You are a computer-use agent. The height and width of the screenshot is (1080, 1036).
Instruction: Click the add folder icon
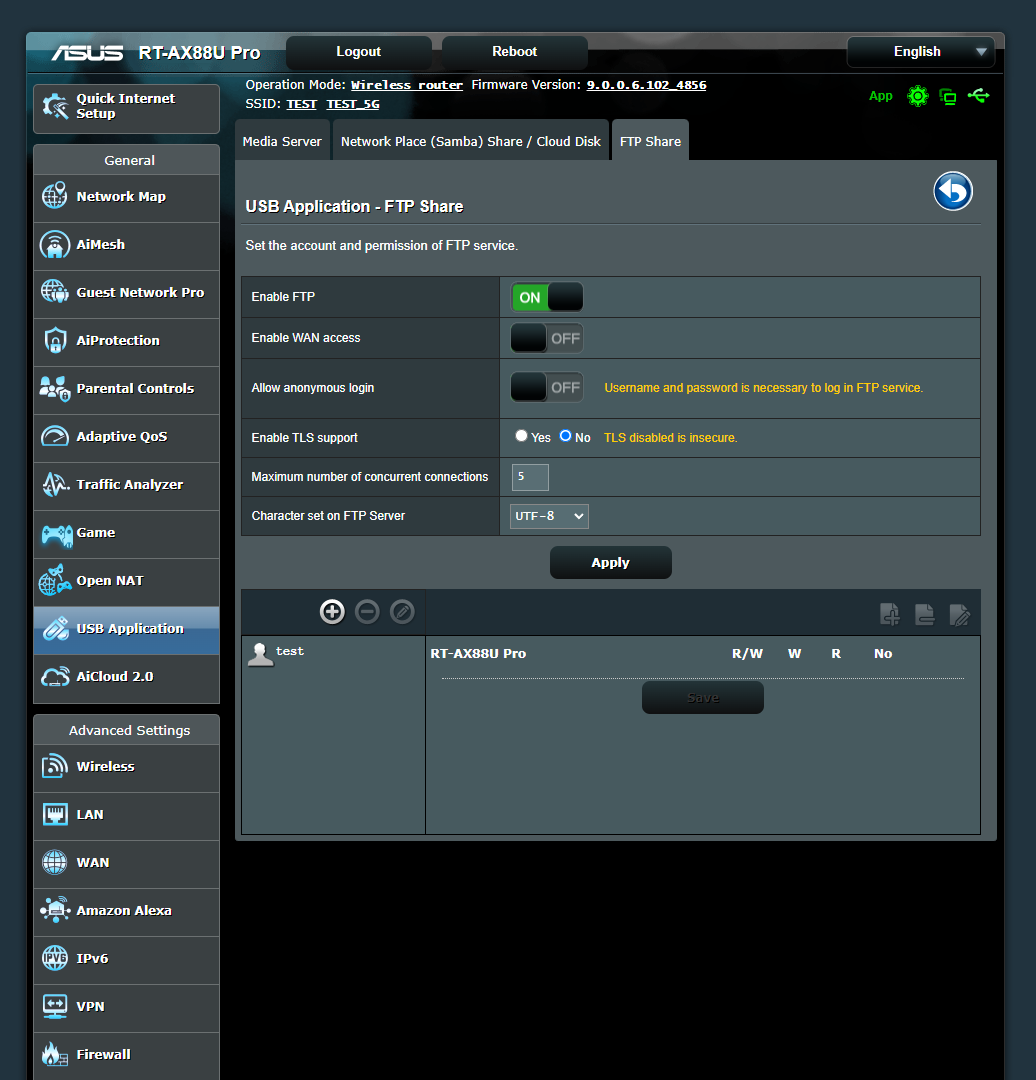pyautogui.click(x=890, y=614)
